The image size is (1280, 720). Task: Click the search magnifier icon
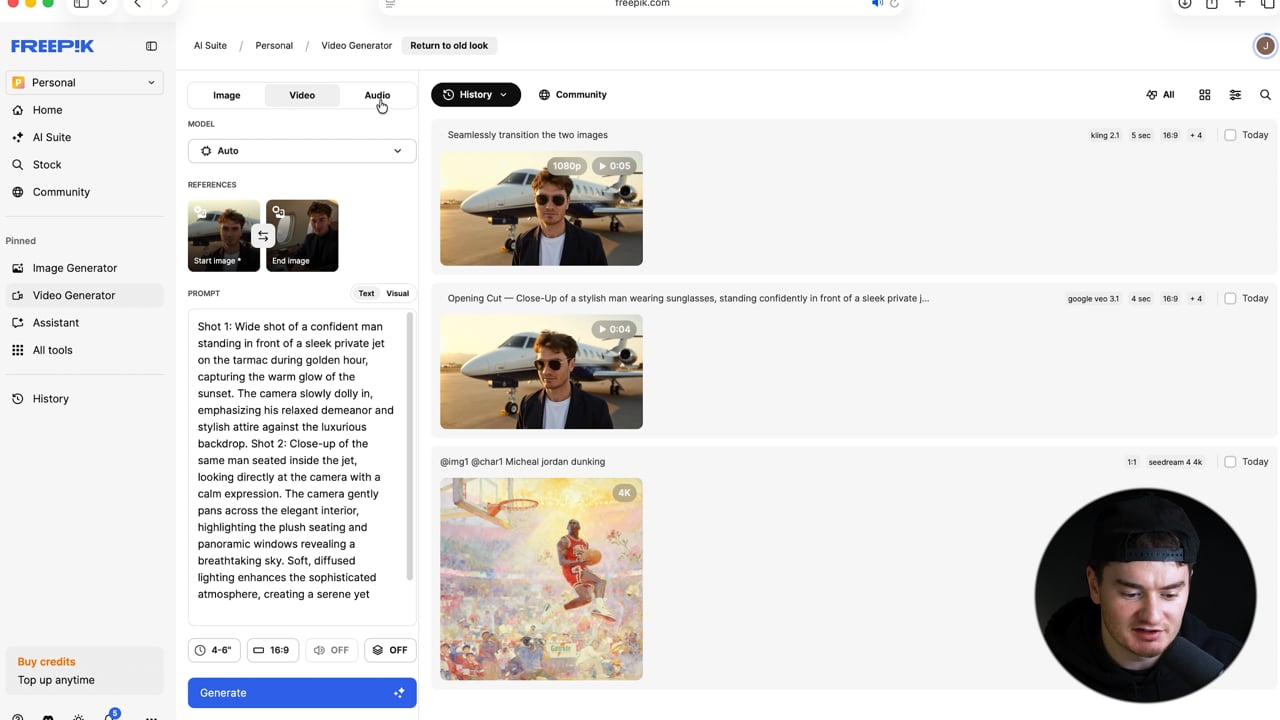tap(1265, 95)
